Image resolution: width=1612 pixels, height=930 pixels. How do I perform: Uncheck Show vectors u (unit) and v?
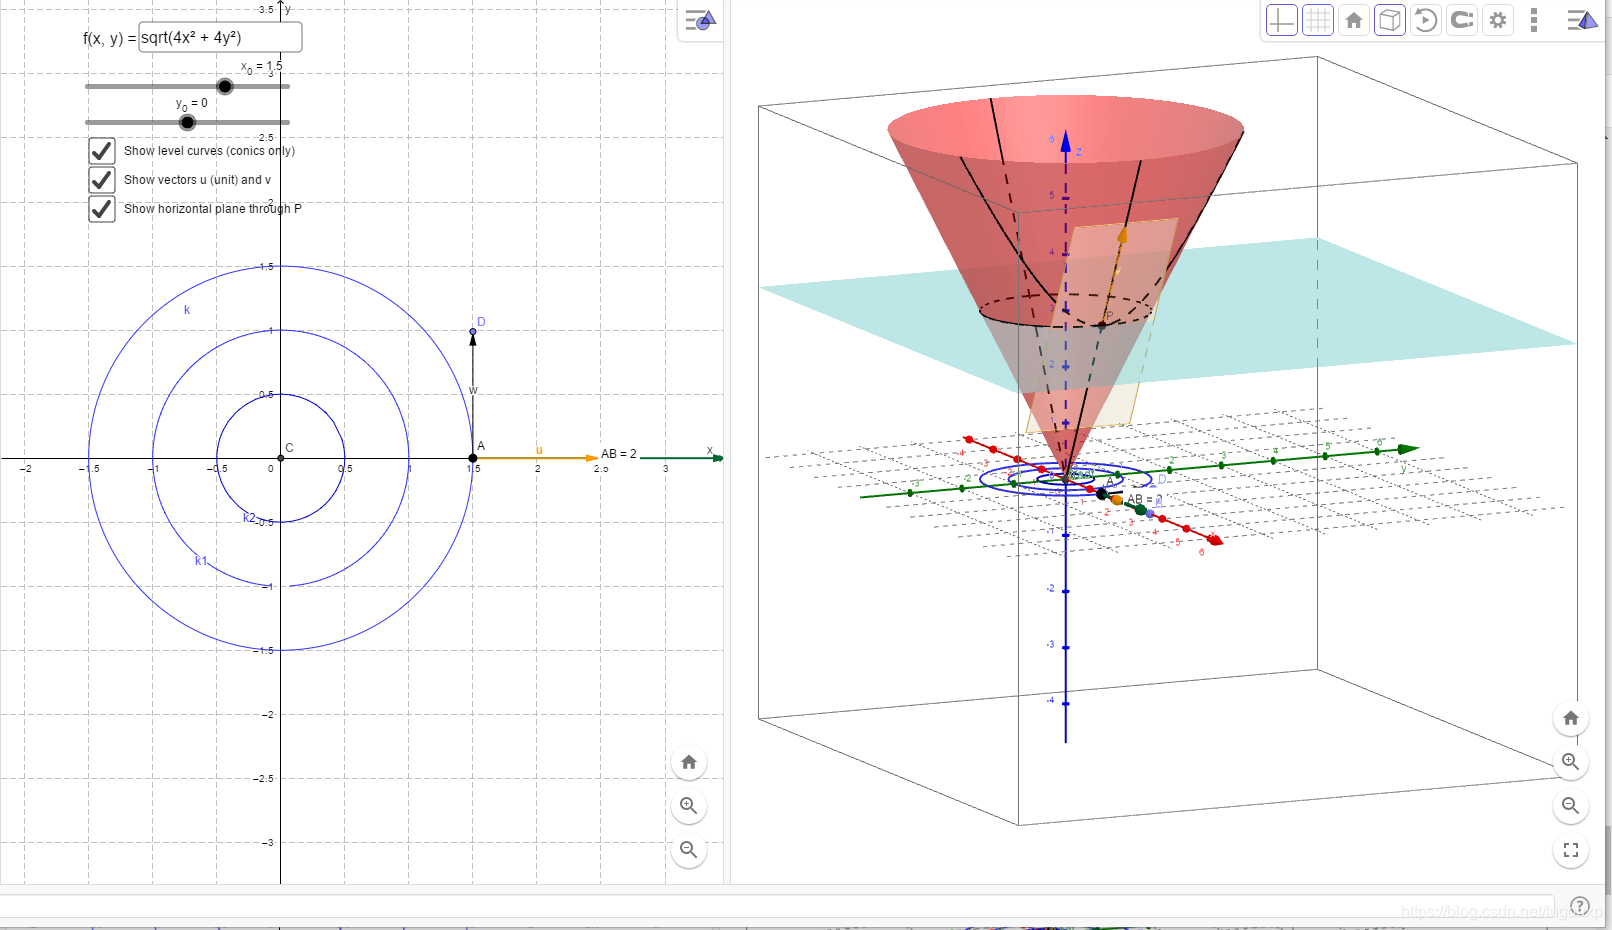click(102, 180)
